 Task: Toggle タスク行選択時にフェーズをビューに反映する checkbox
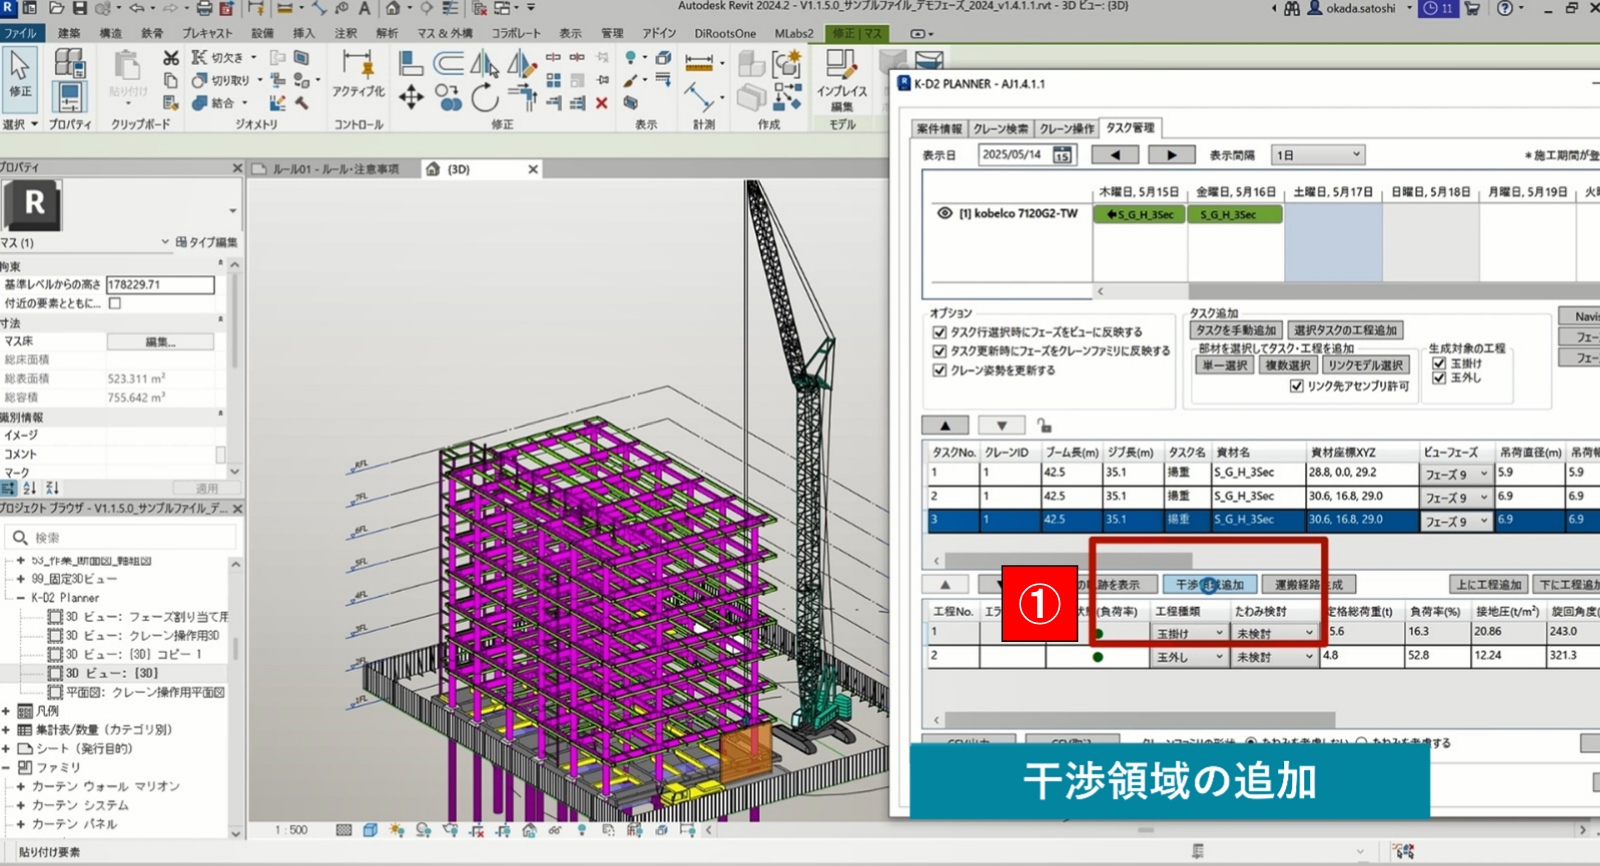pos(939,332)
